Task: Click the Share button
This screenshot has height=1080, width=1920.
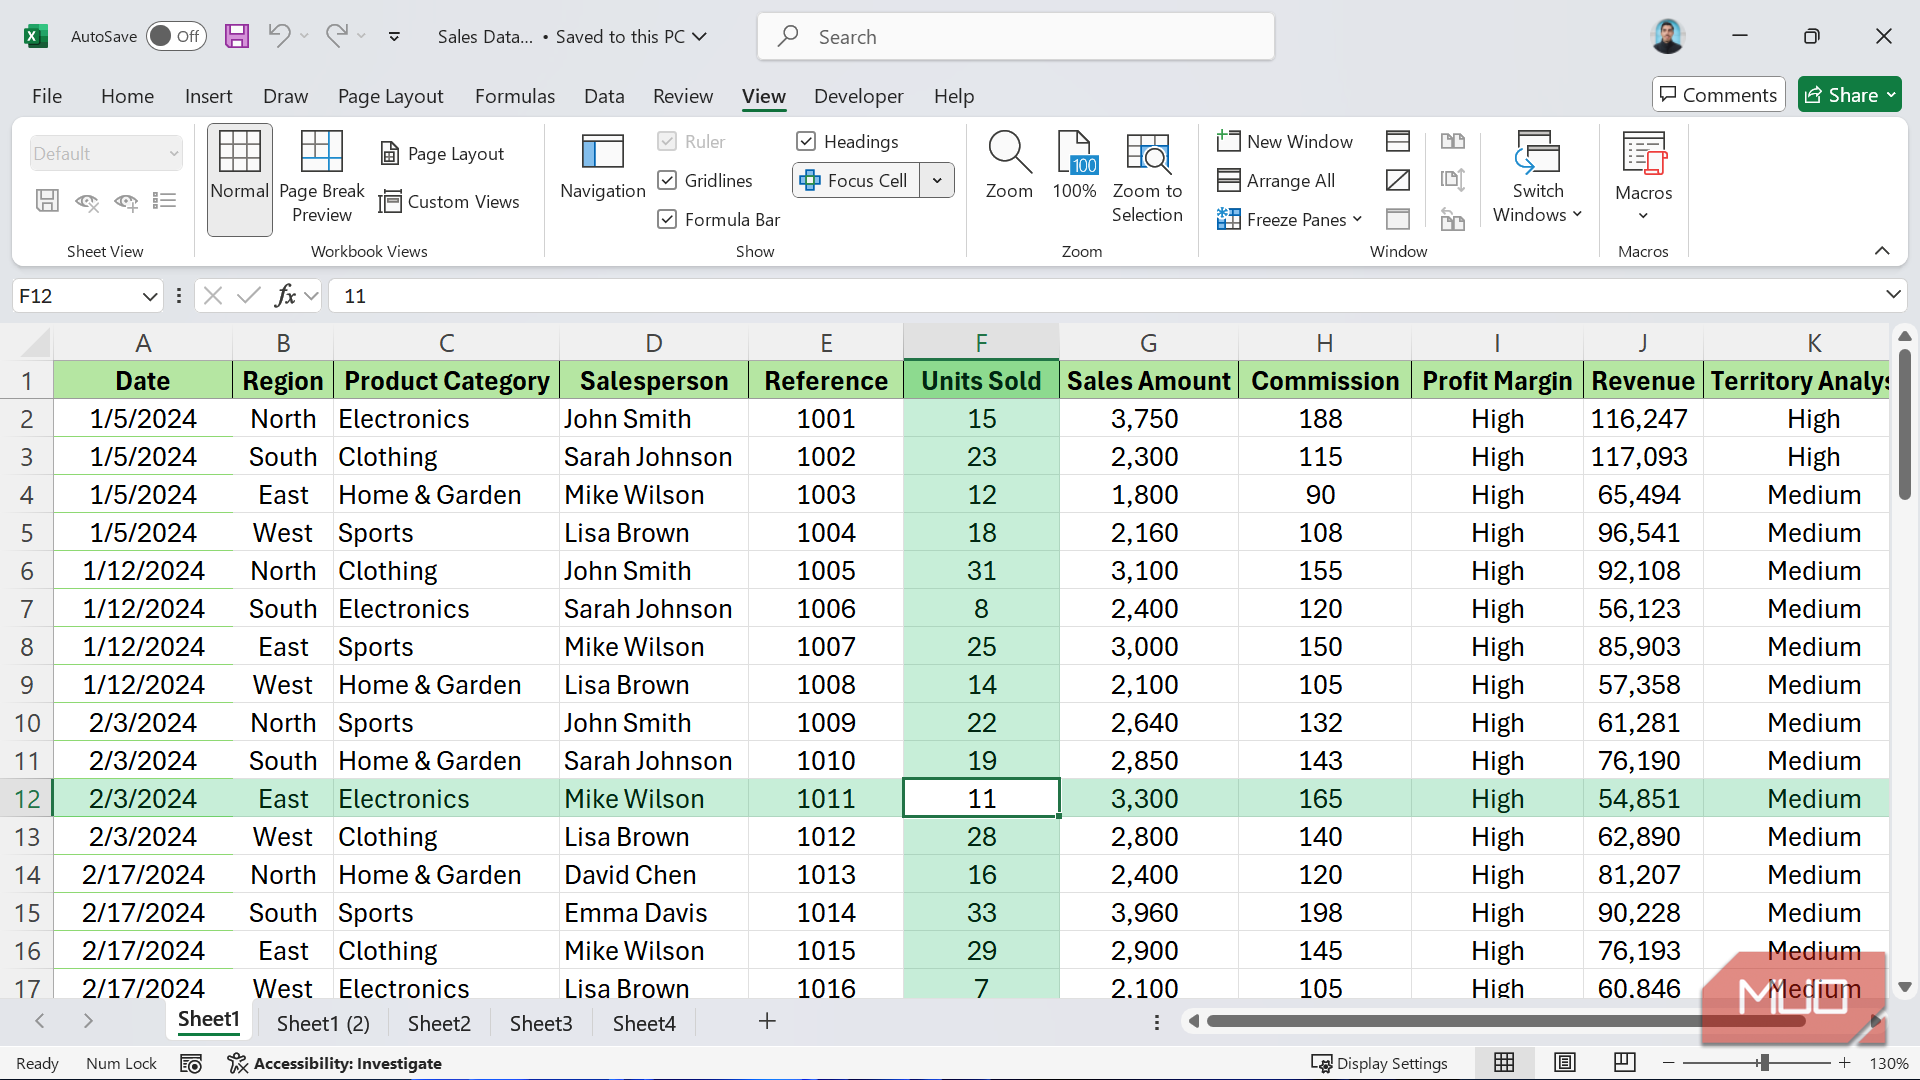Action: (x=1849, y=95)
